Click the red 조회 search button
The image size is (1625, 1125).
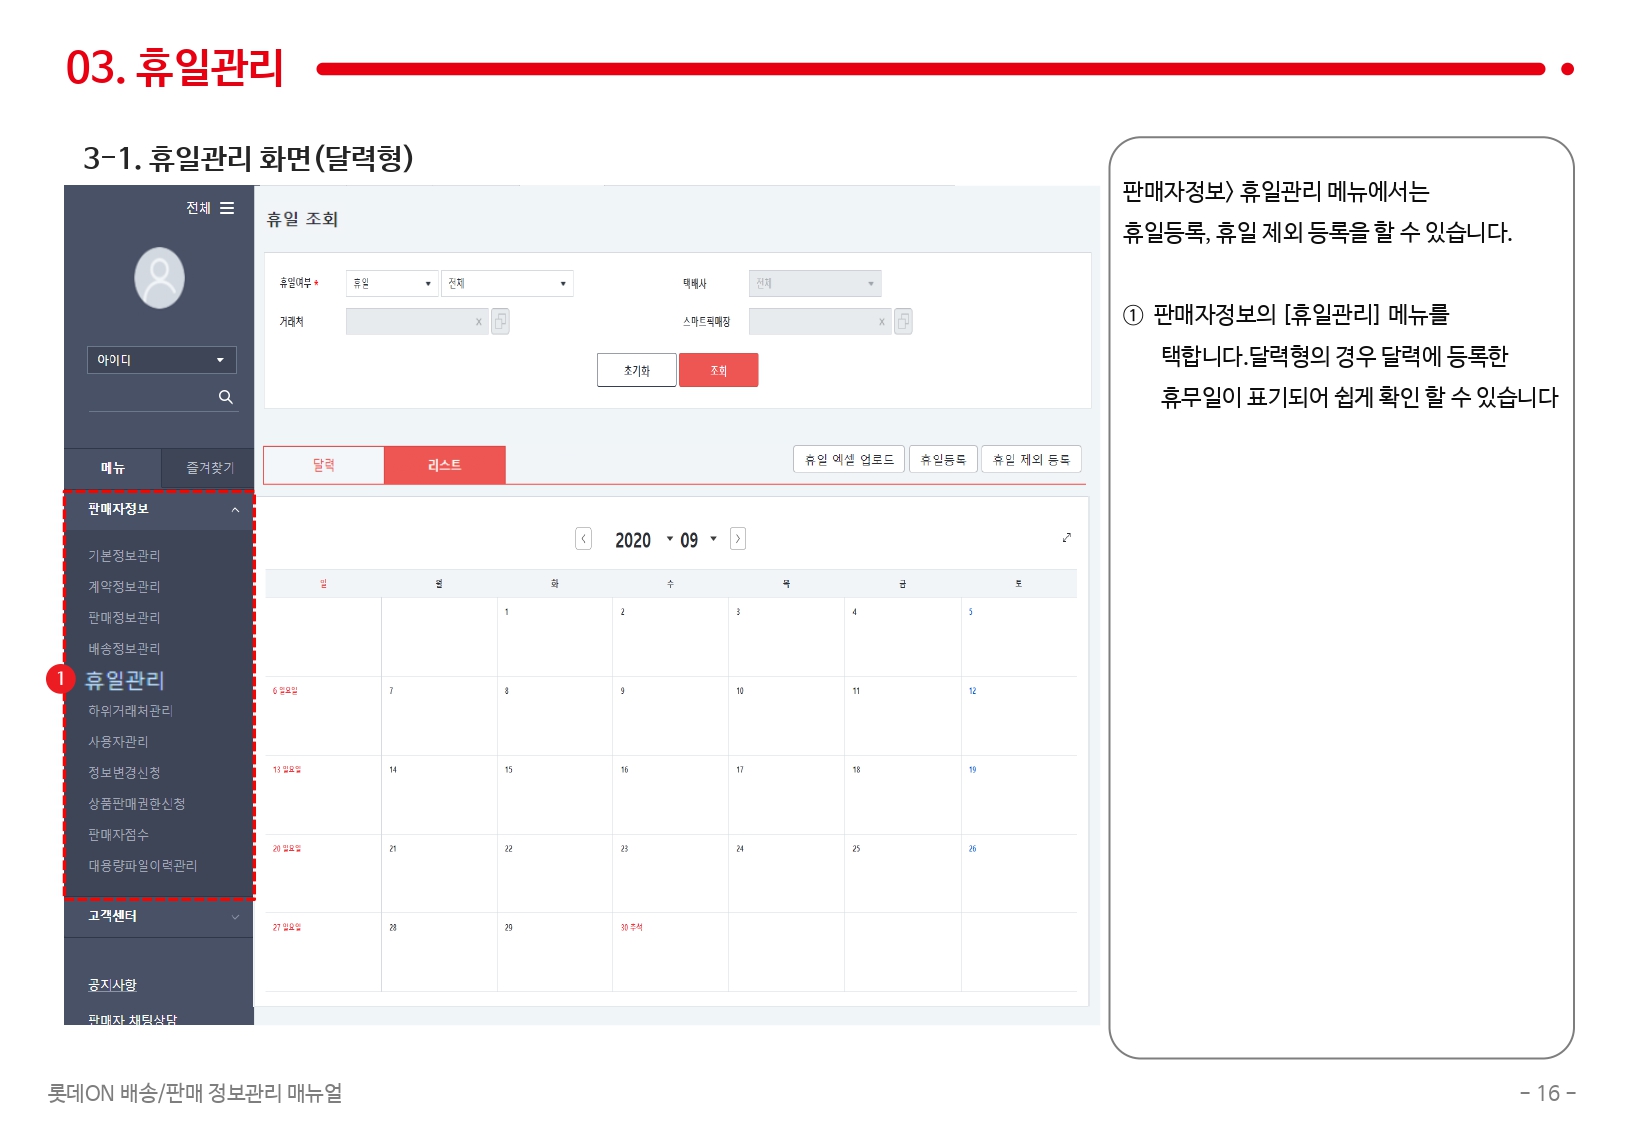718,370
